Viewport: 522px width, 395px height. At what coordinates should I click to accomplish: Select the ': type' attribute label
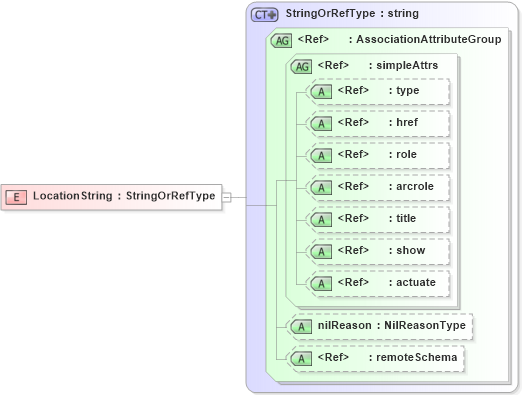[404, 91]
